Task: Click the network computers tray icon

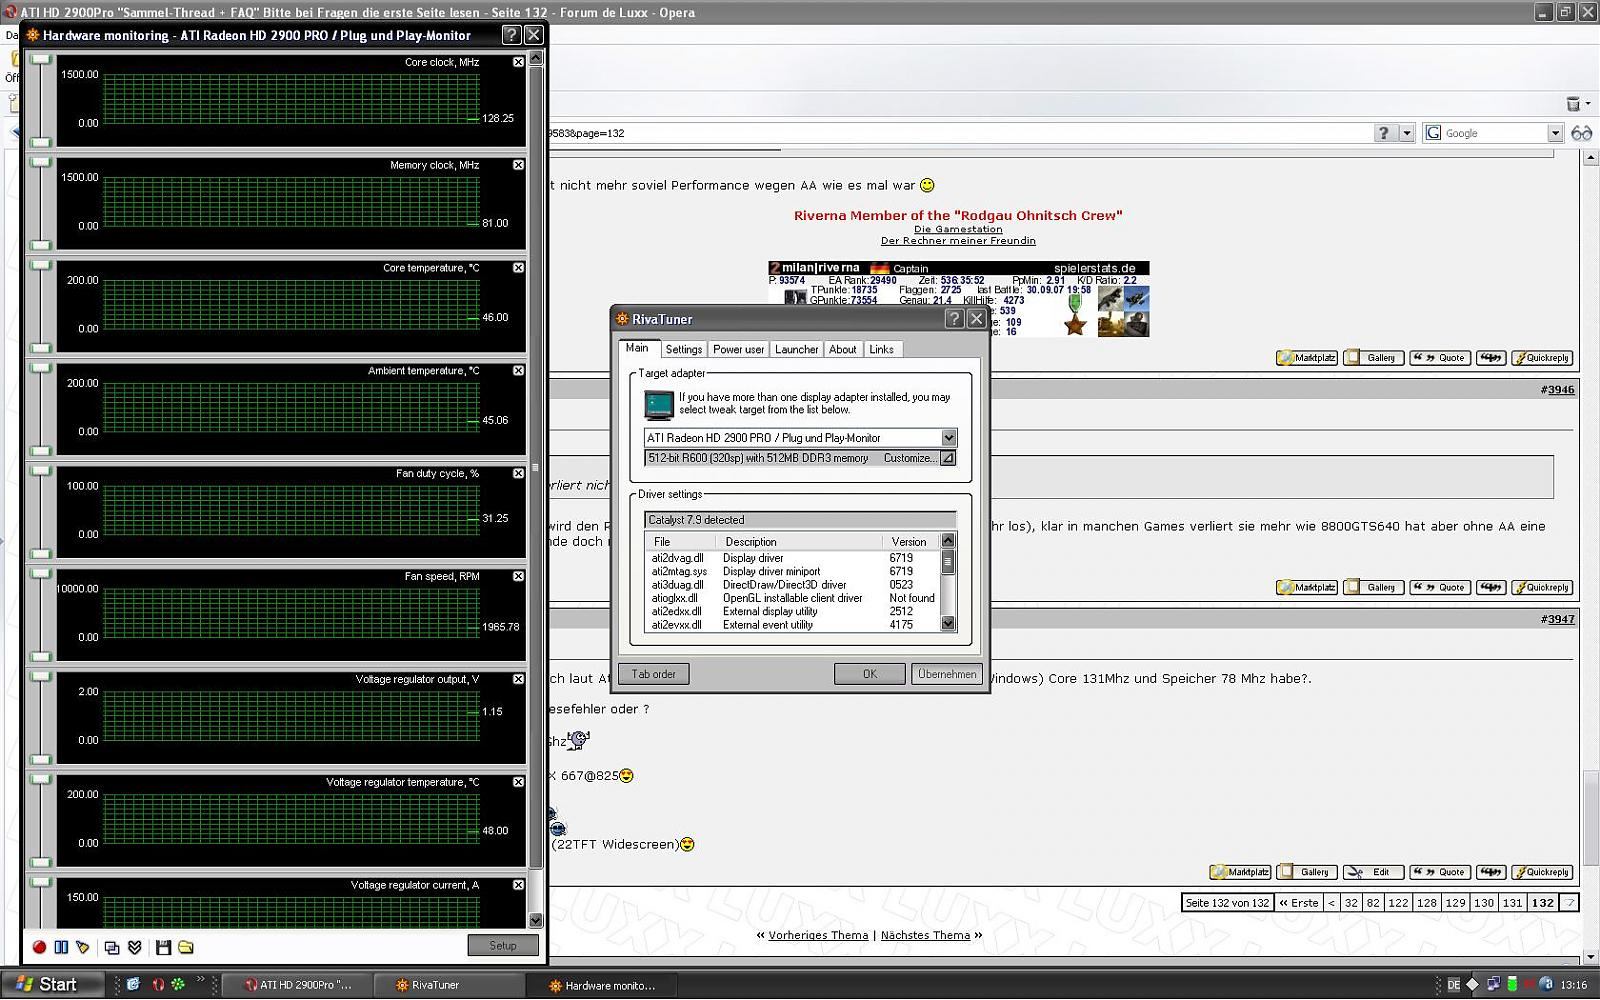Action: tap(1492, 985)
